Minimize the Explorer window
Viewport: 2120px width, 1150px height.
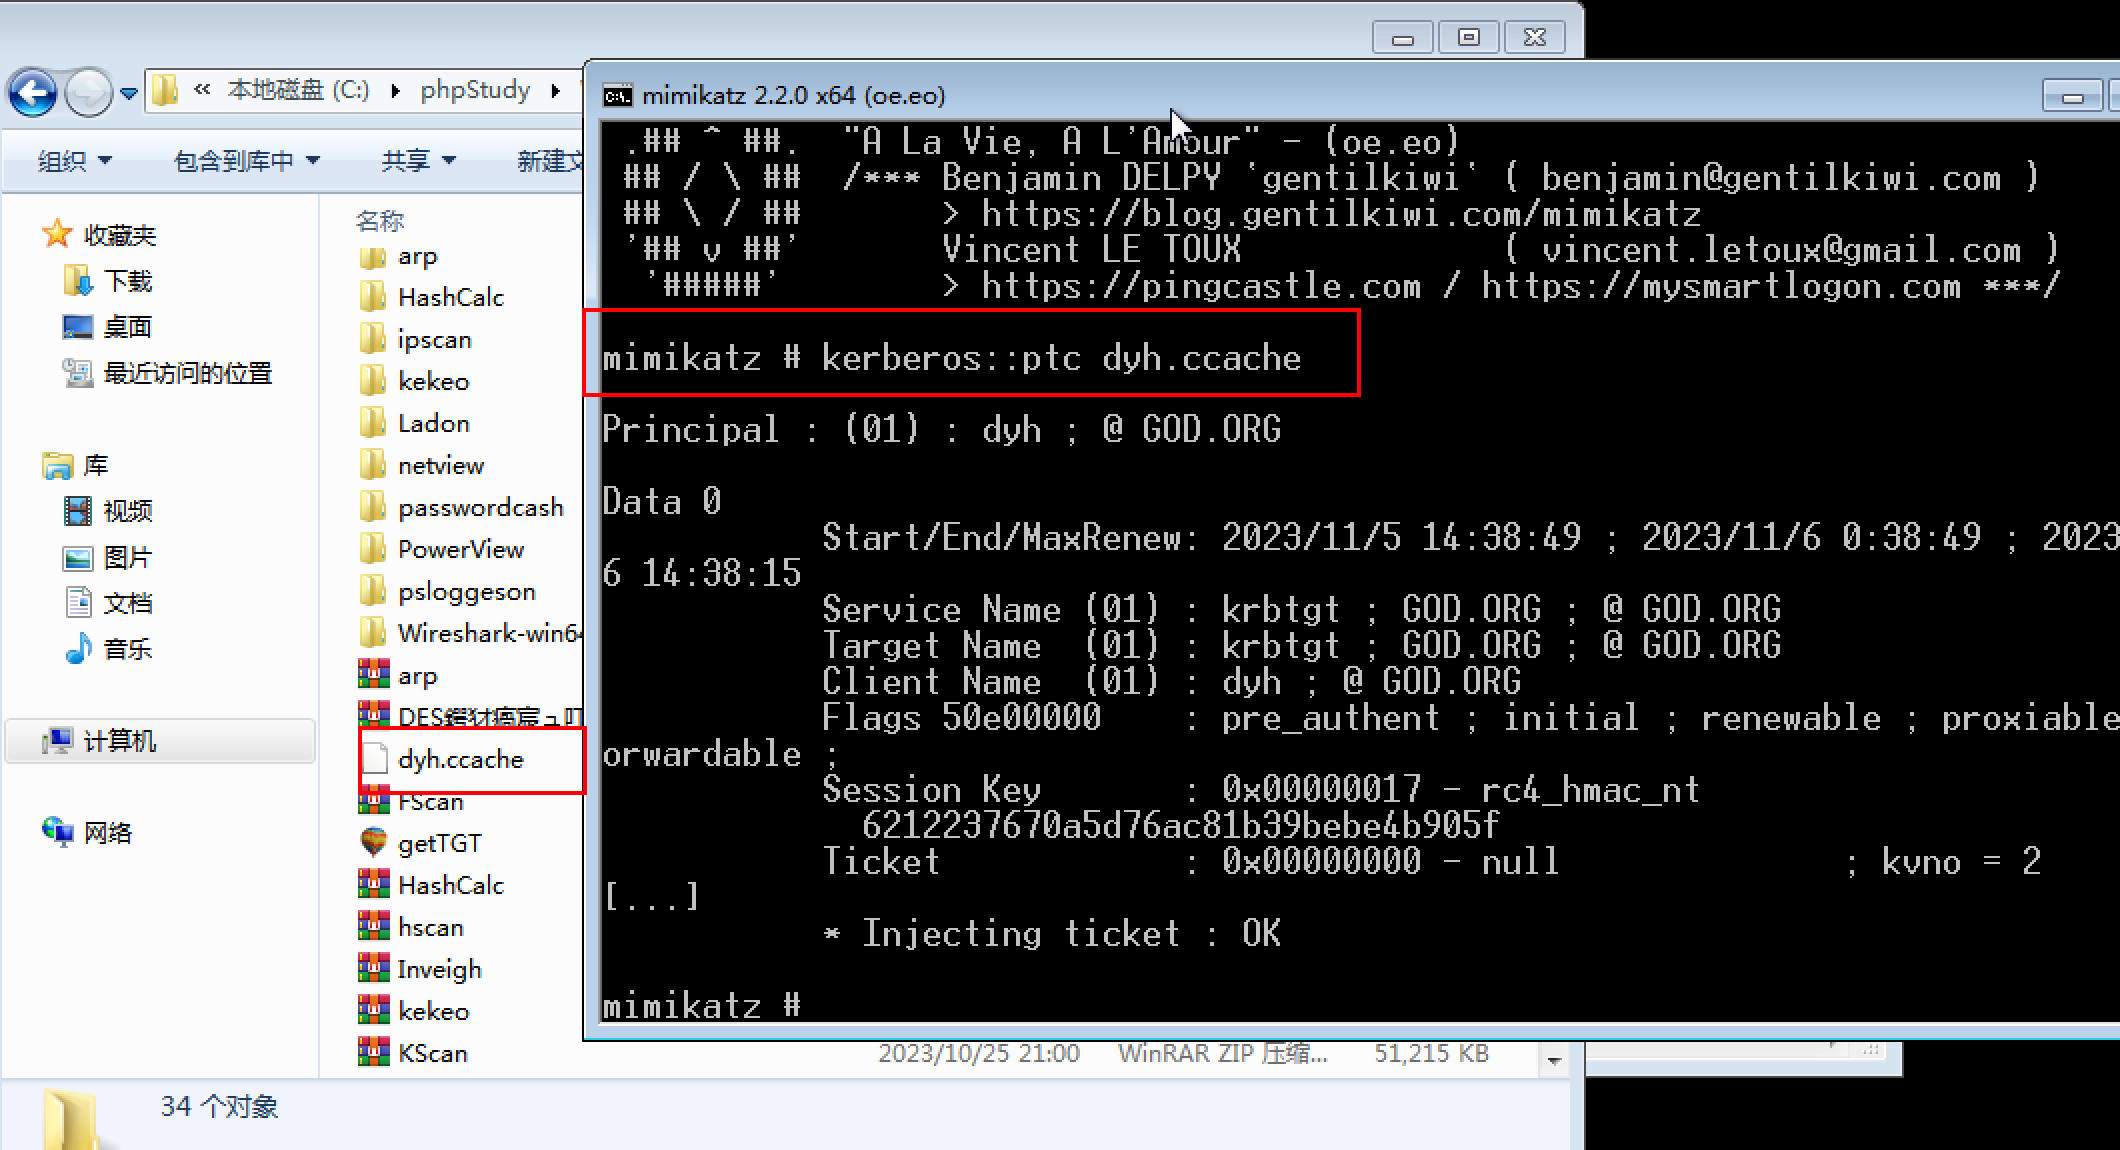[1403, 38]
